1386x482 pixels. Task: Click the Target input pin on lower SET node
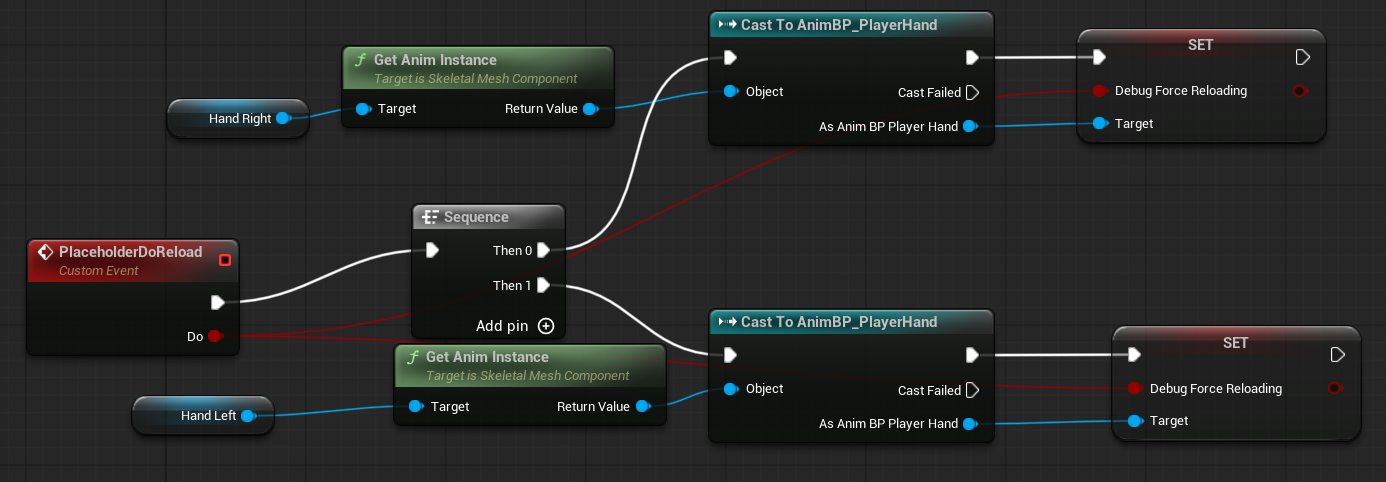[1135, 422]
